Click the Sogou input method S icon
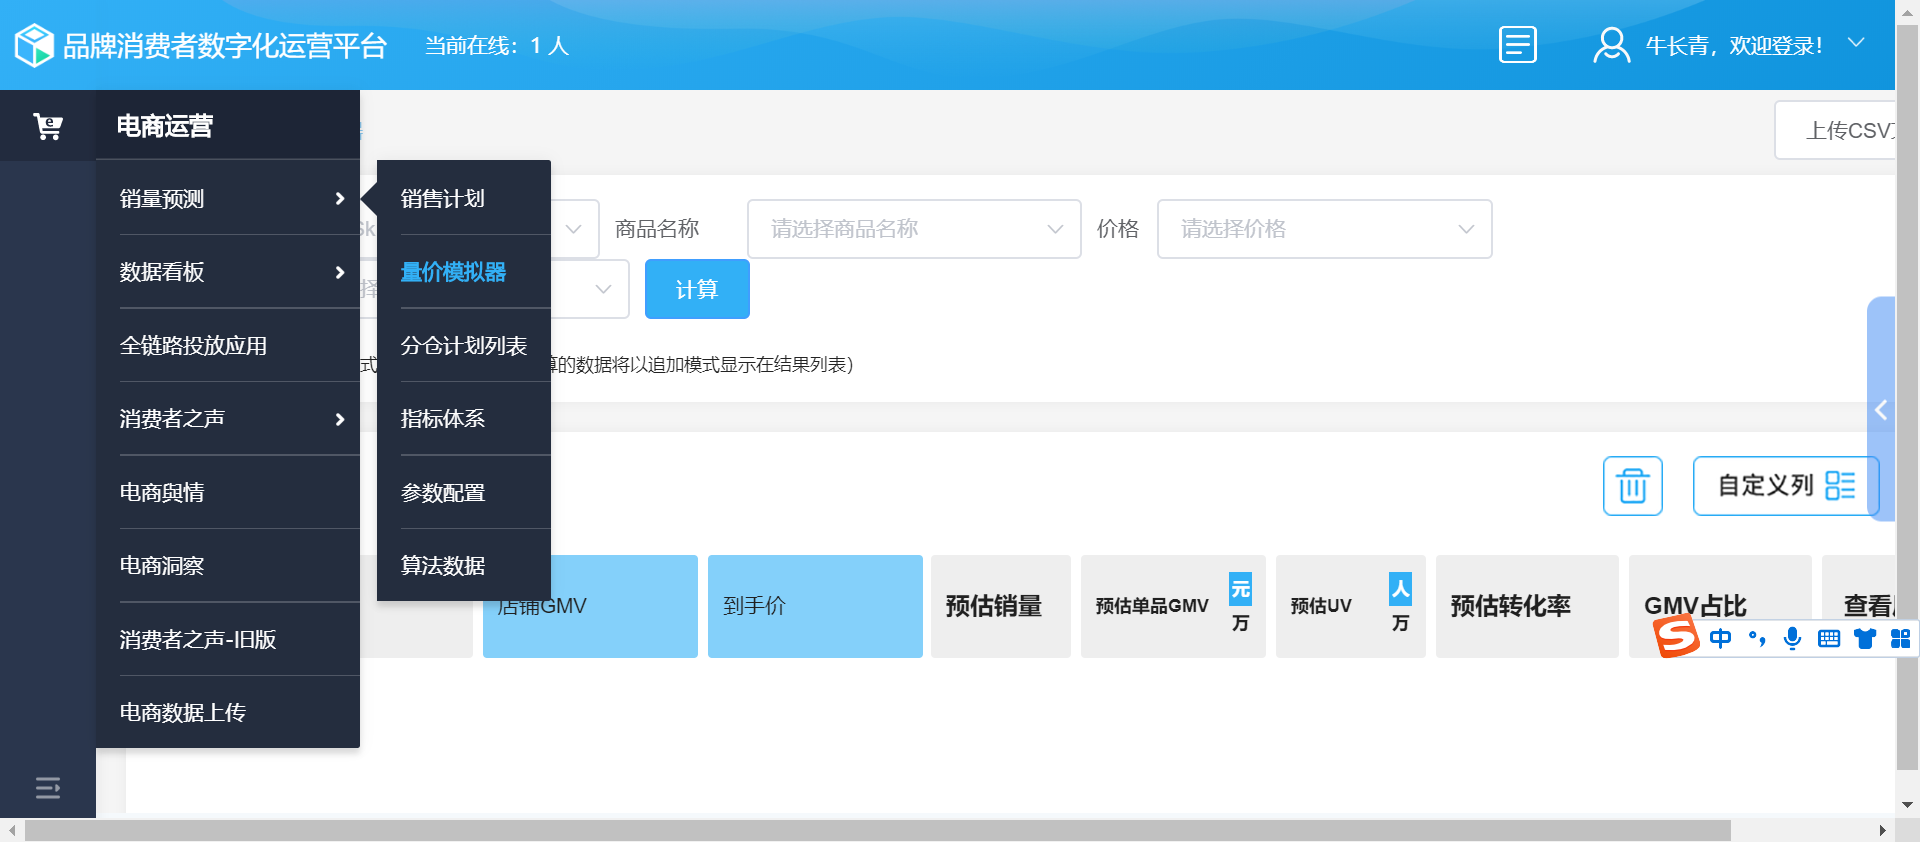Screen dimensions: 1920x842 (1676, 636)
